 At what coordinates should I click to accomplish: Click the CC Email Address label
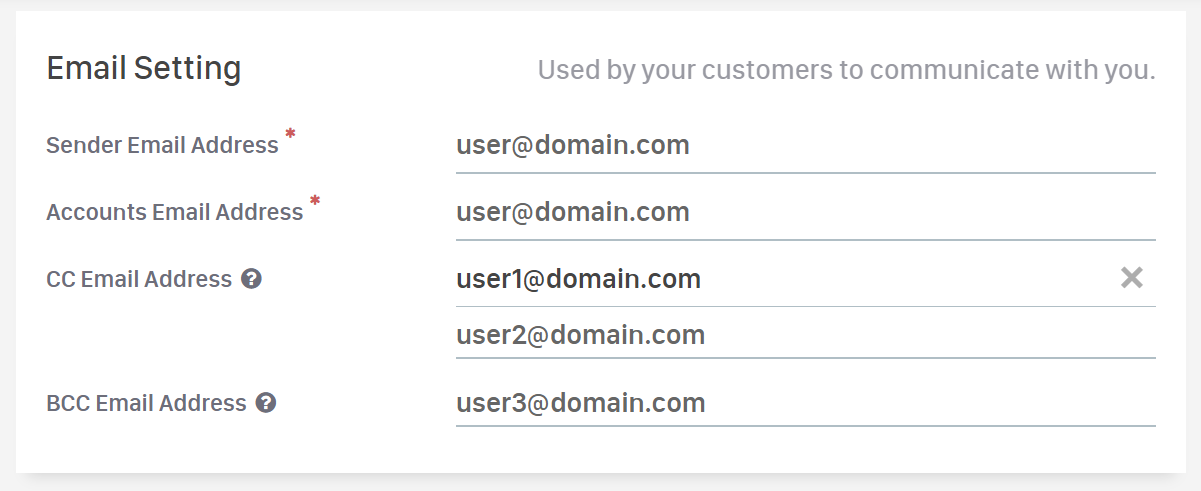pos(139,280)
